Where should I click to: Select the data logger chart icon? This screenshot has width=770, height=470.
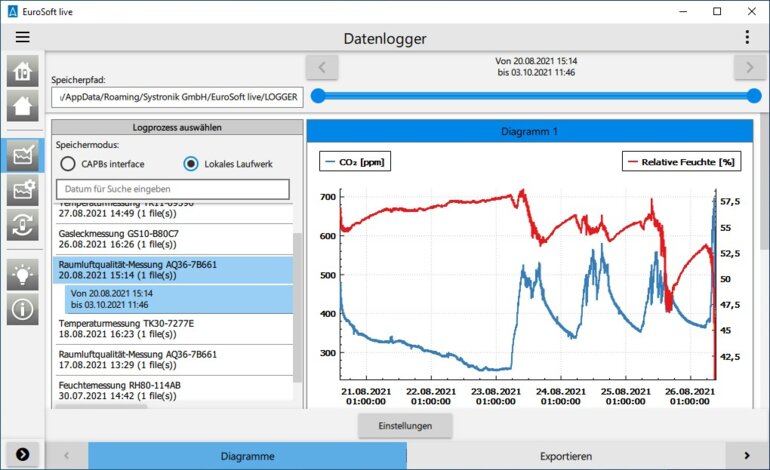(22, 155)
